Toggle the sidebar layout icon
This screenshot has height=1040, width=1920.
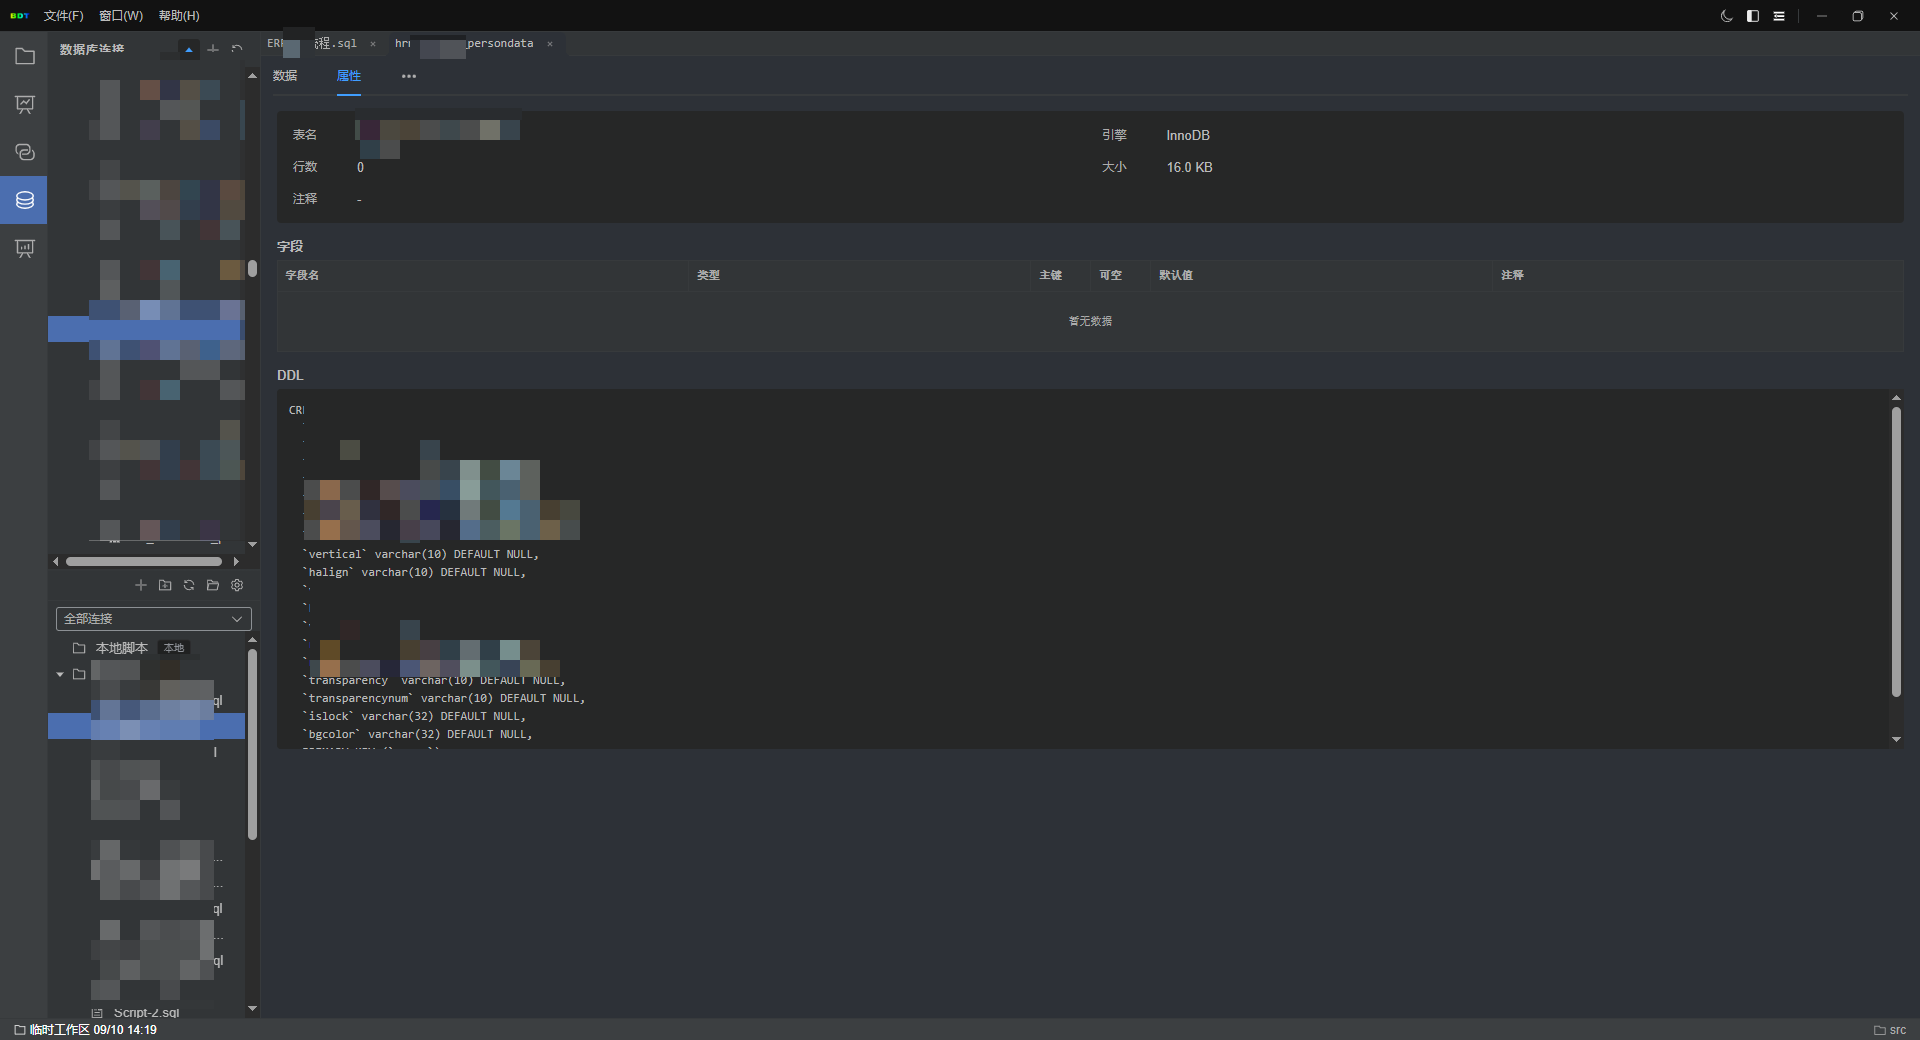coord(1753,16)
